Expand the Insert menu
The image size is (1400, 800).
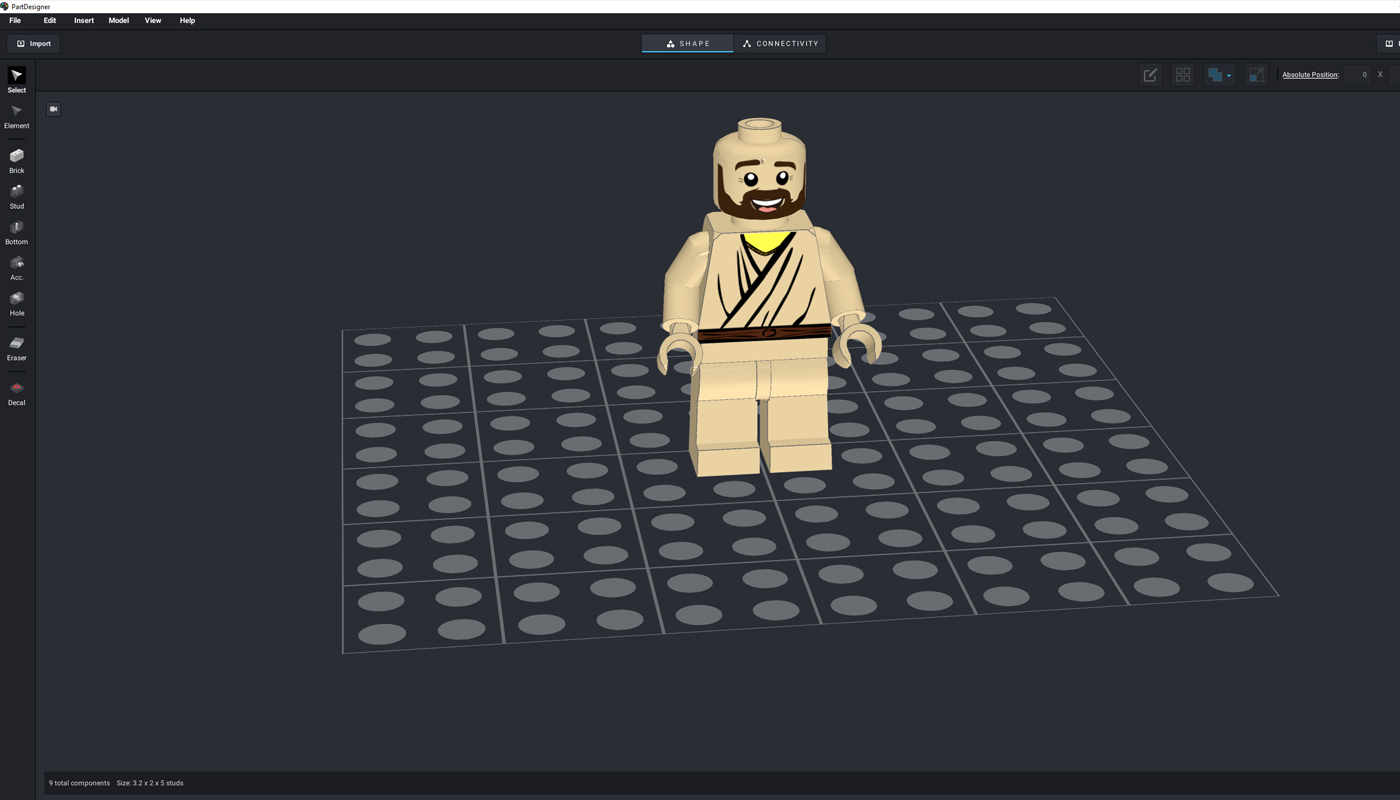tap(84, 20)
